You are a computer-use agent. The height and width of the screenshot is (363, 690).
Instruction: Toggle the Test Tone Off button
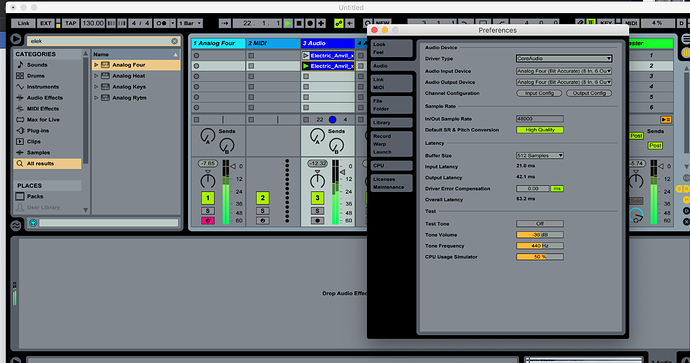tap(540, 224)
